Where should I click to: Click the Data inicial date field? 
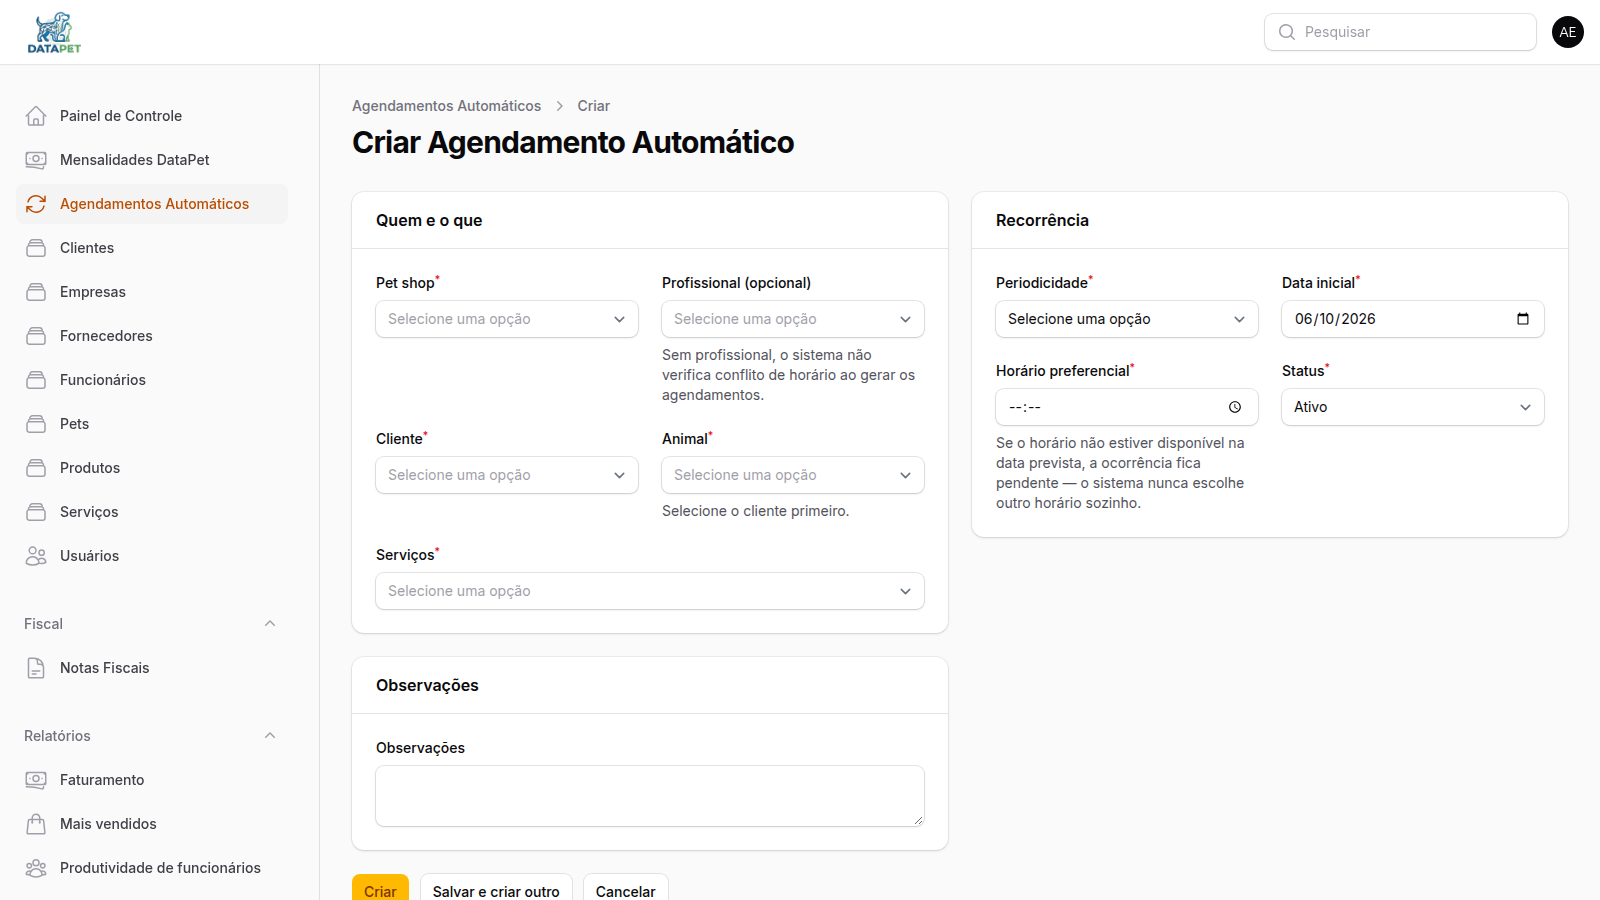pos(1413,319)
